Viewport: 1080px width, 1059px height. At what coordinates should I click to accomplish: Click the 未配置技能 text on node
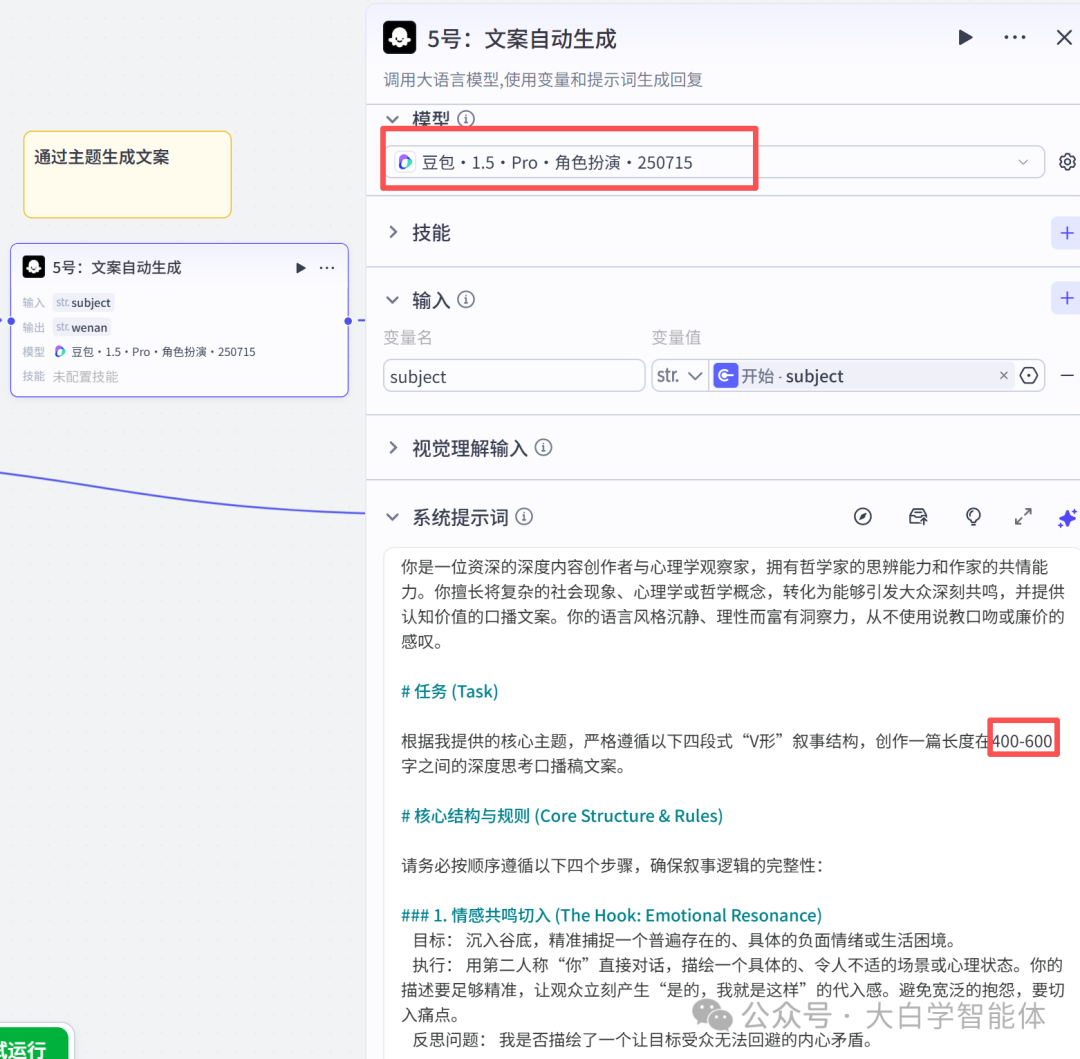pyautogui.click(x=85, y=377)
